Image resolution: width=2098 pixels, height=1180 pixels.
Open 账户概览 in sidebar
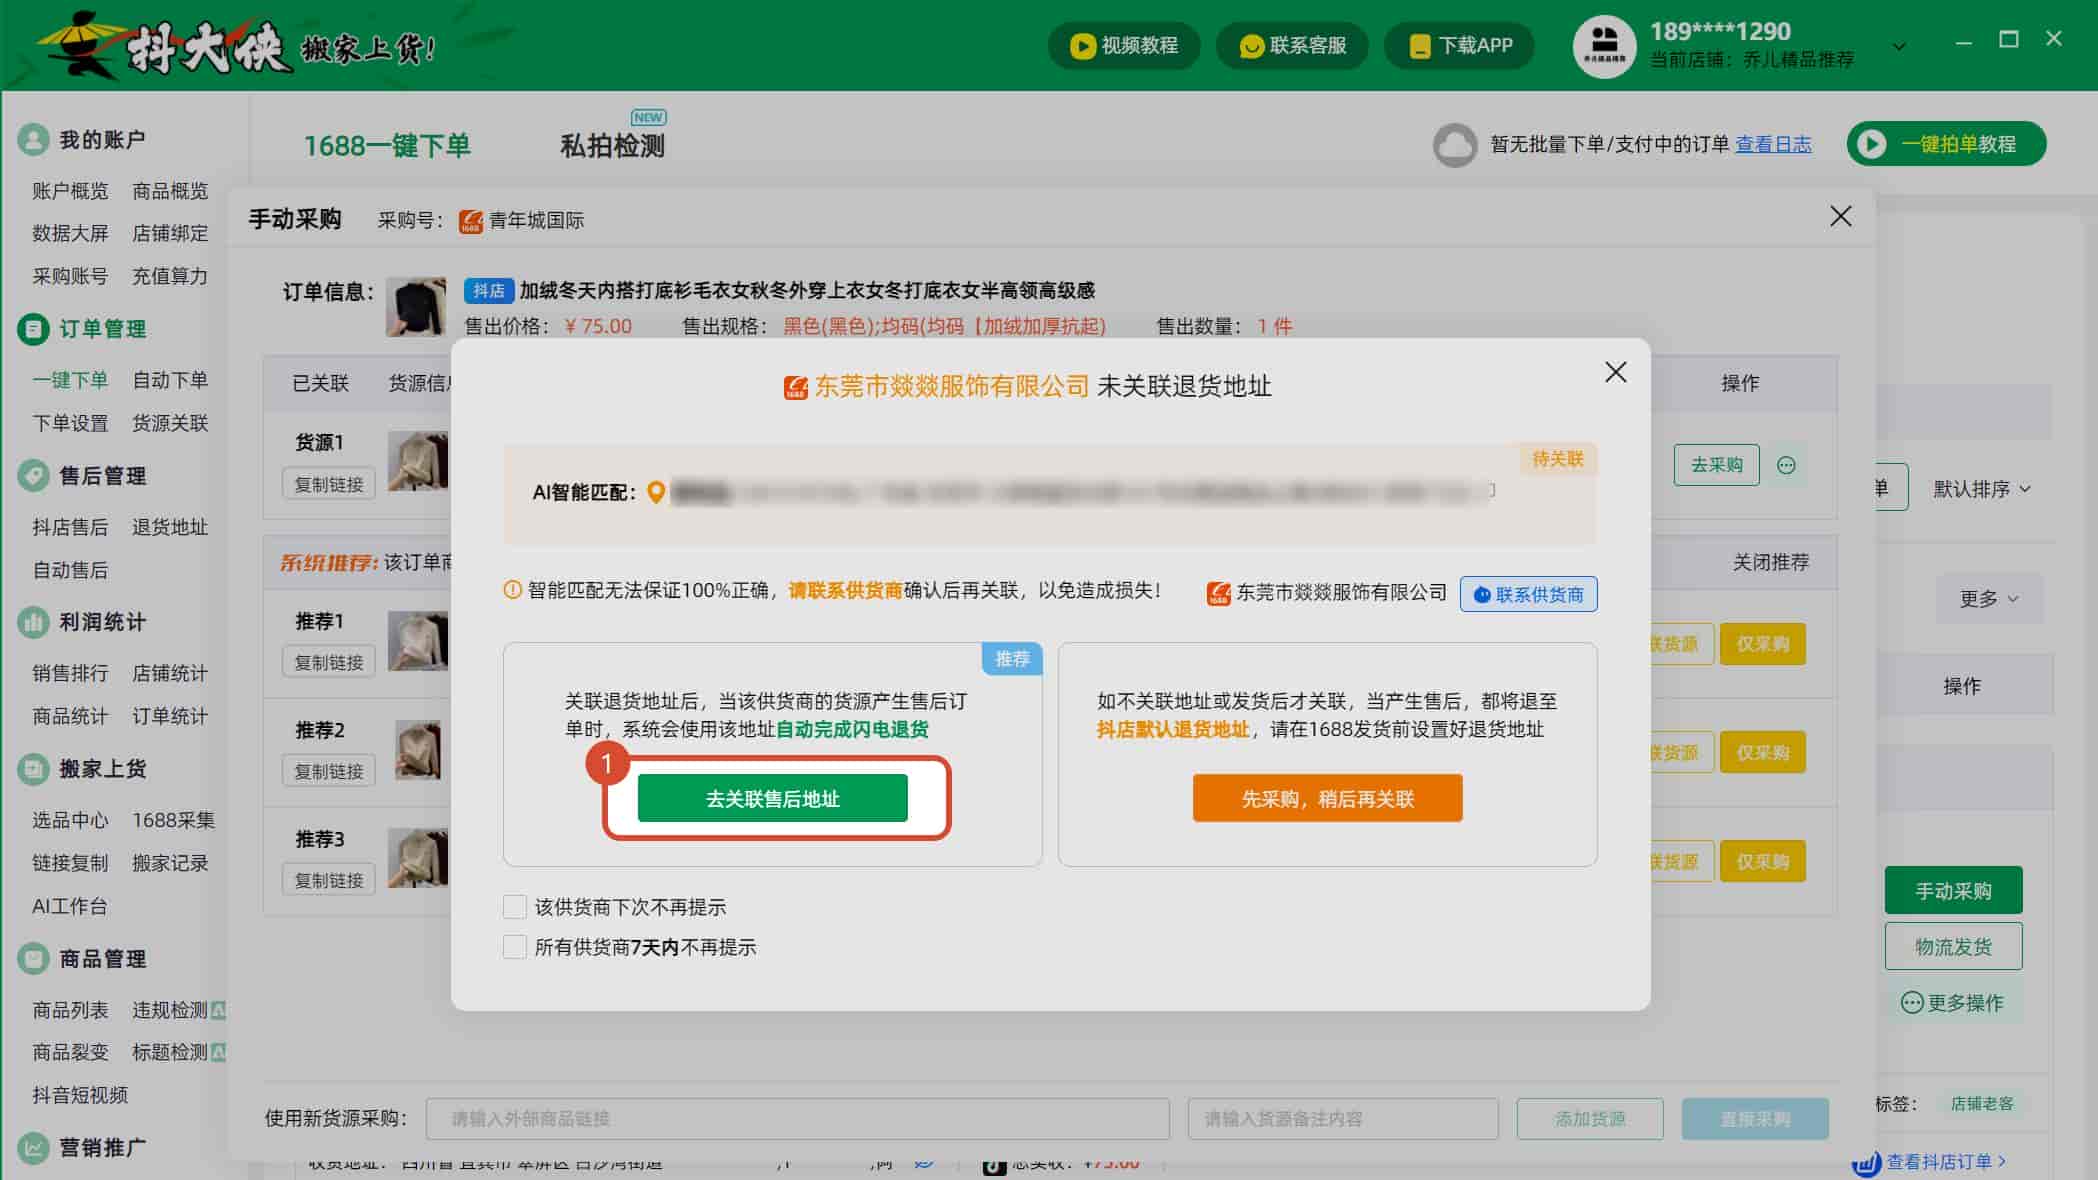[70, 190]
